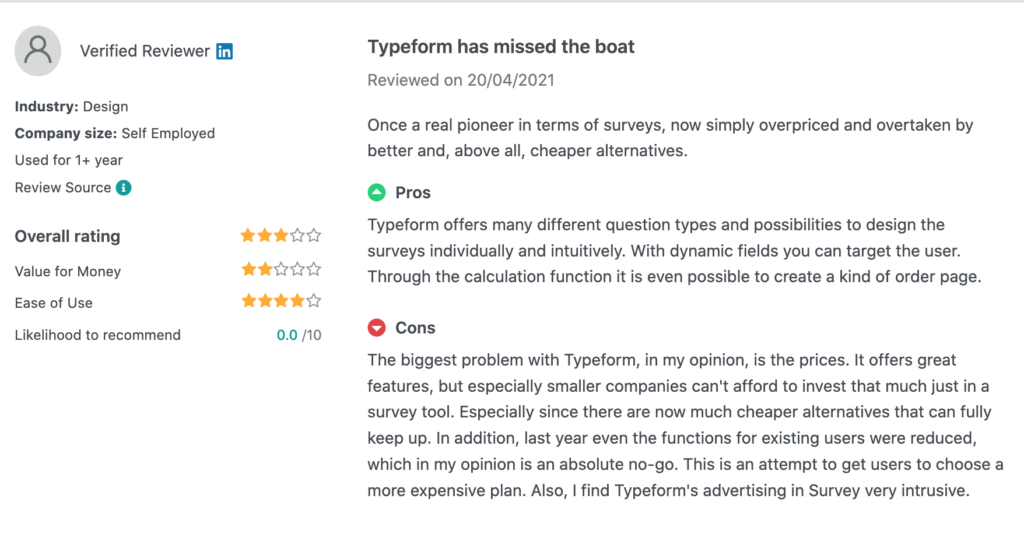Image resolution: width=1024 pixels, height=534 pixels.
Task: Click the green Pros arrow icon
Action: pyautogui.click(x=377, y=193)
